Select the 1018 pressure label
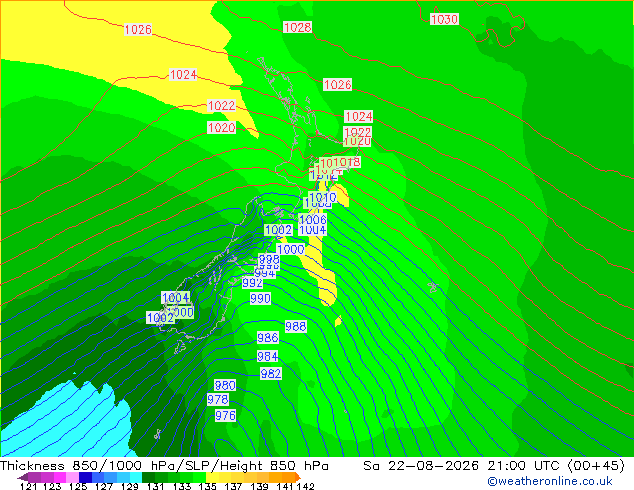 pos(347,162)
